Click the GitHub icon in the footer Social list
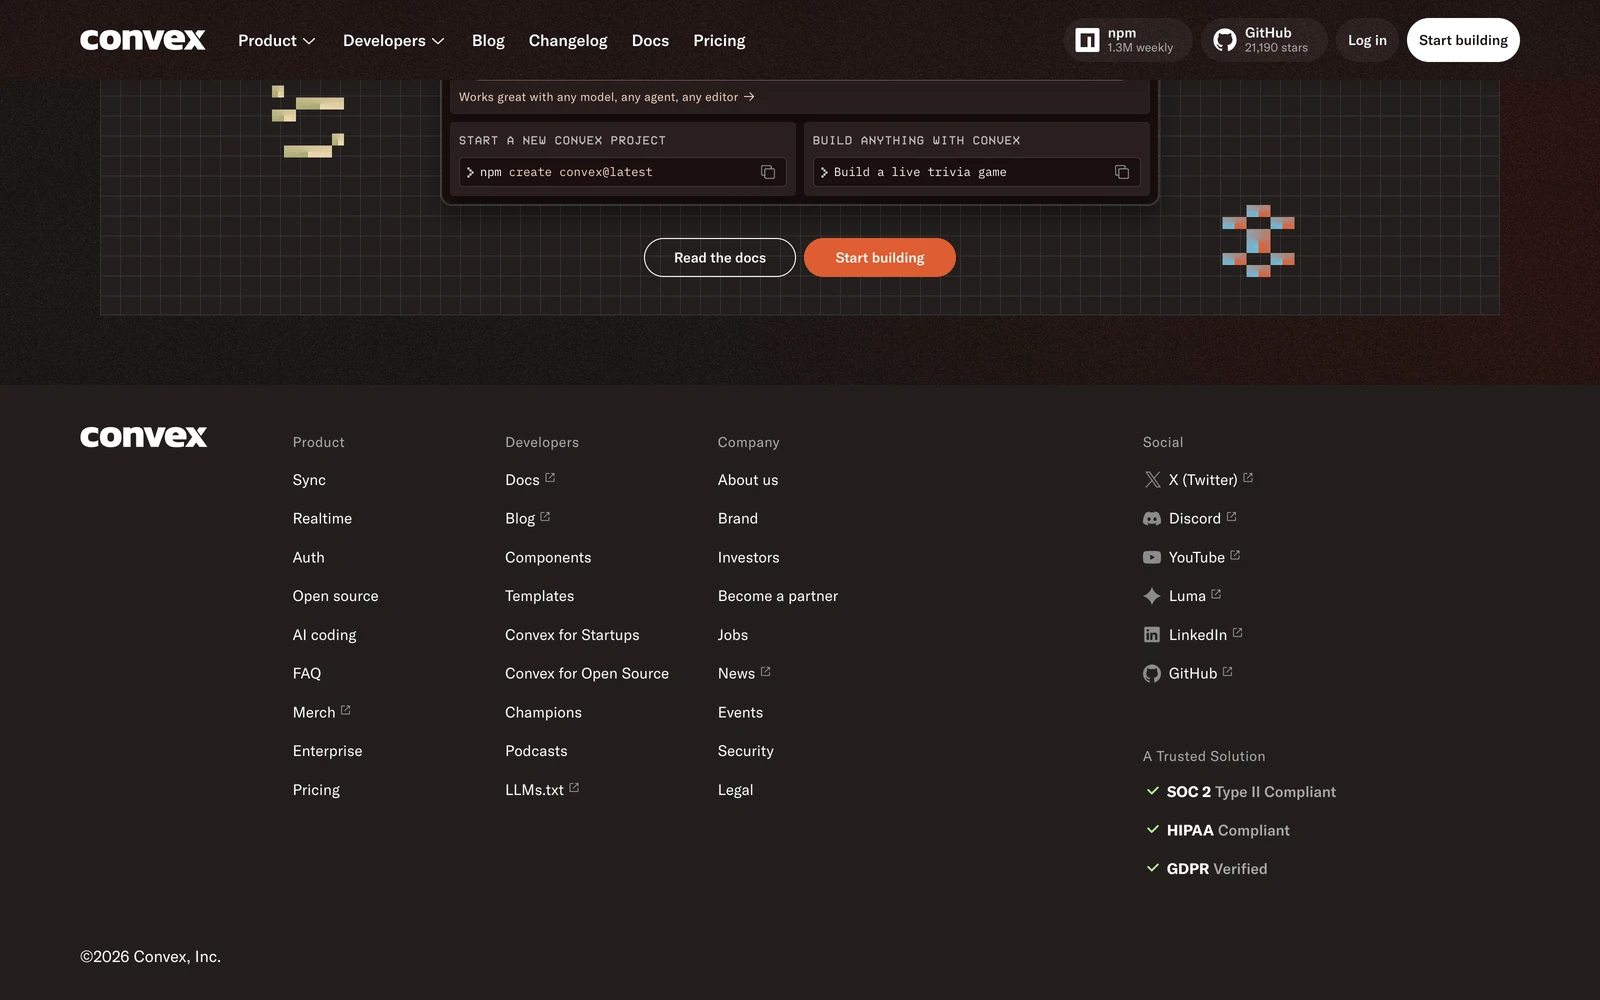The height and width of the screenshot is (1000, 1600). 1152,674
